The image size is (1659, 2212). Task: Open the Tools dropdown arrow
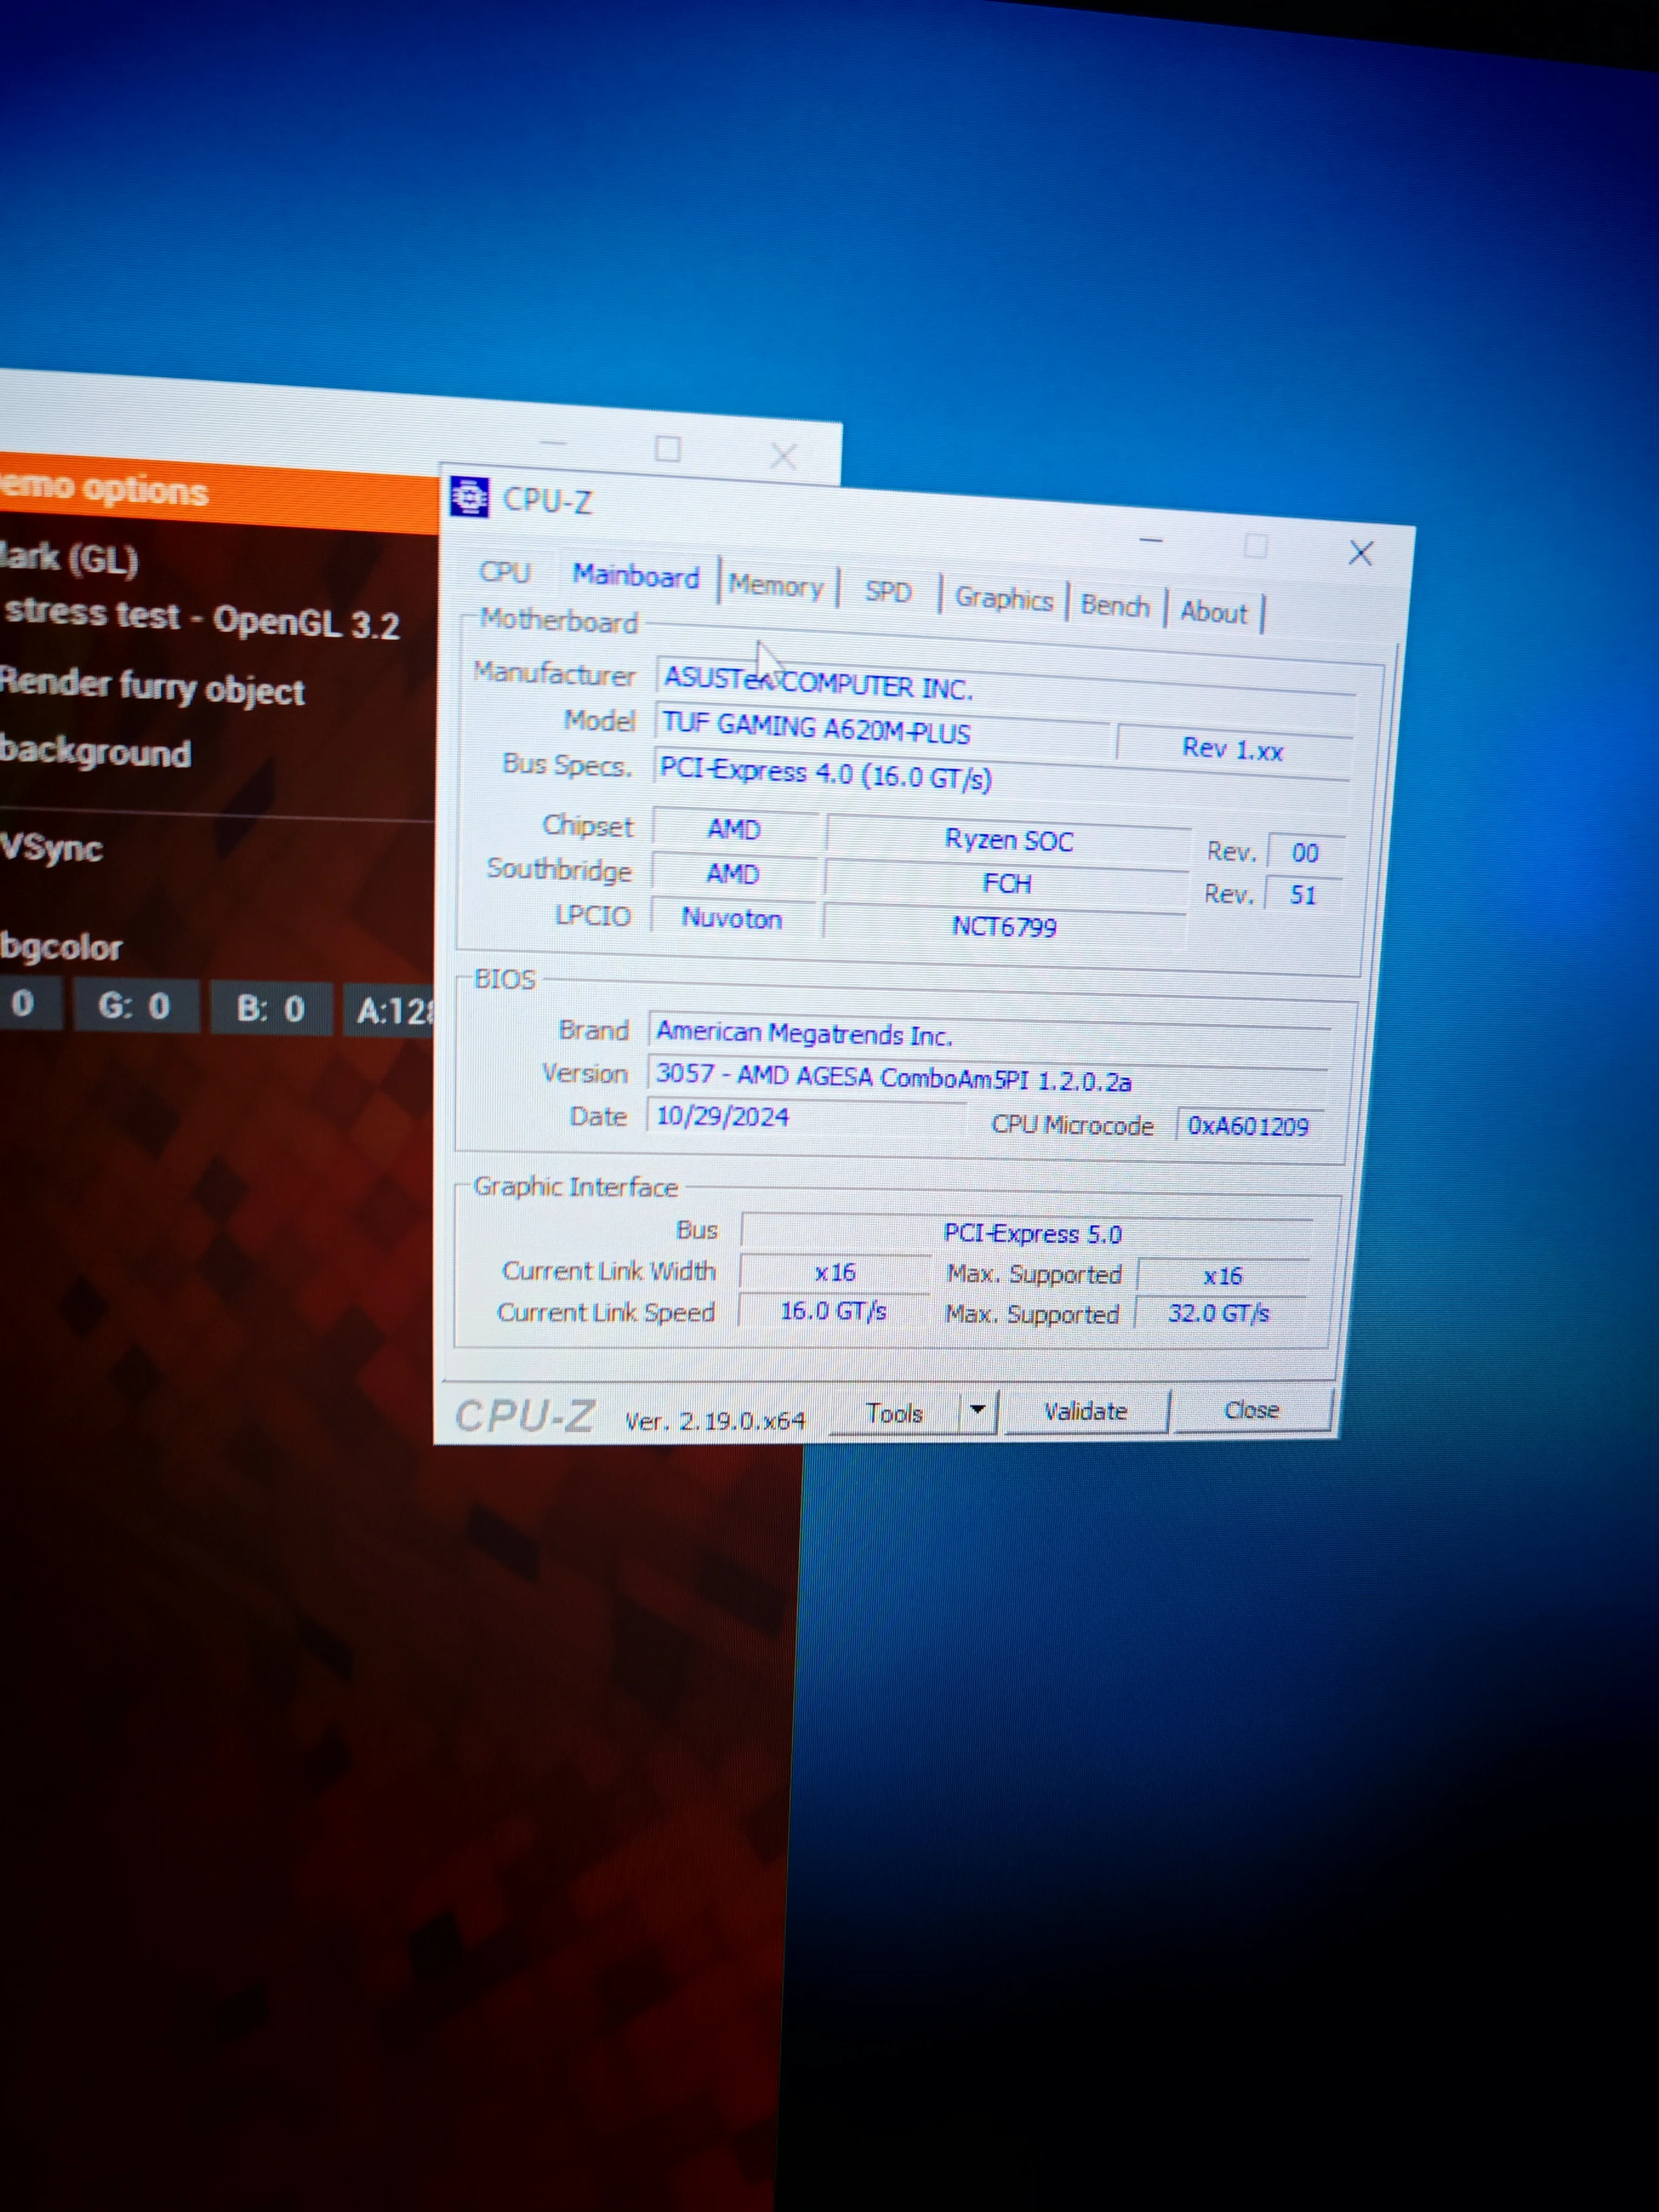click(978, 1410)
